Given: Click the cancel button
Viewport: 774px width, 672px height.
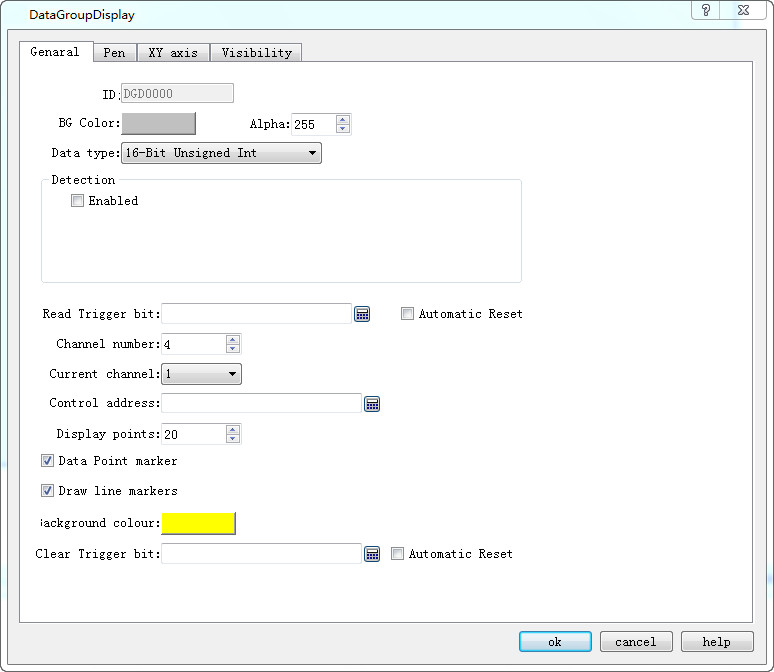Looking at the screenshot, I should (x=636, y=642).
